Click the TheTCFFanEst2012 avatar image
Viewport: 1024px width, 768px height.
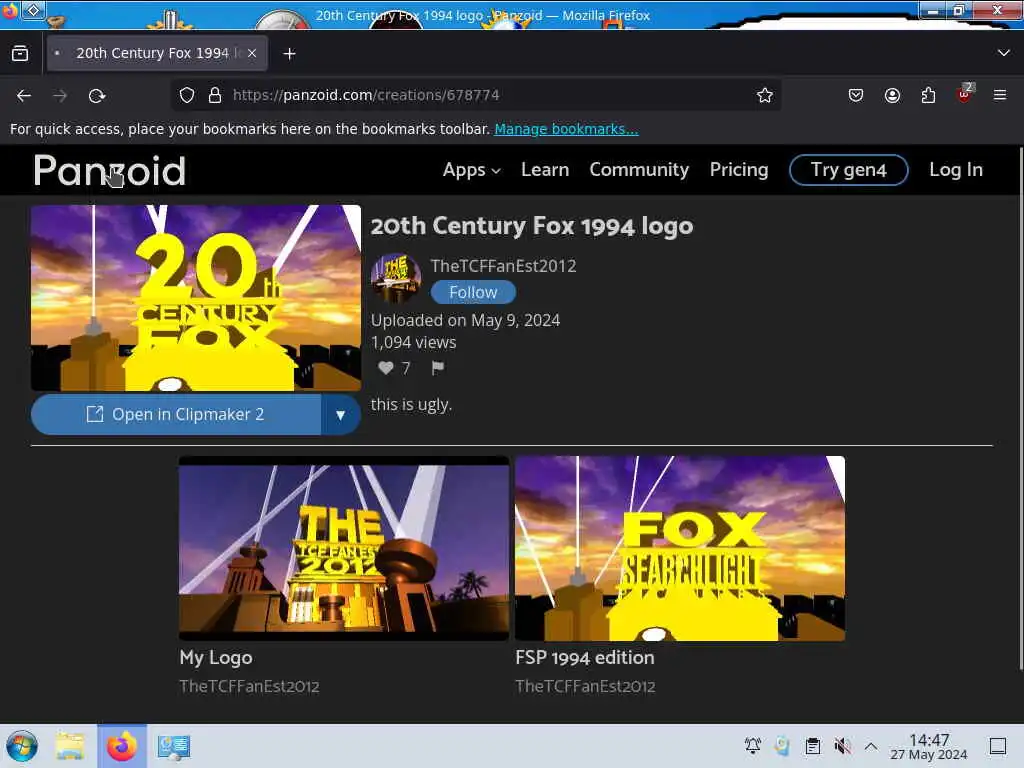pos(396,278)
